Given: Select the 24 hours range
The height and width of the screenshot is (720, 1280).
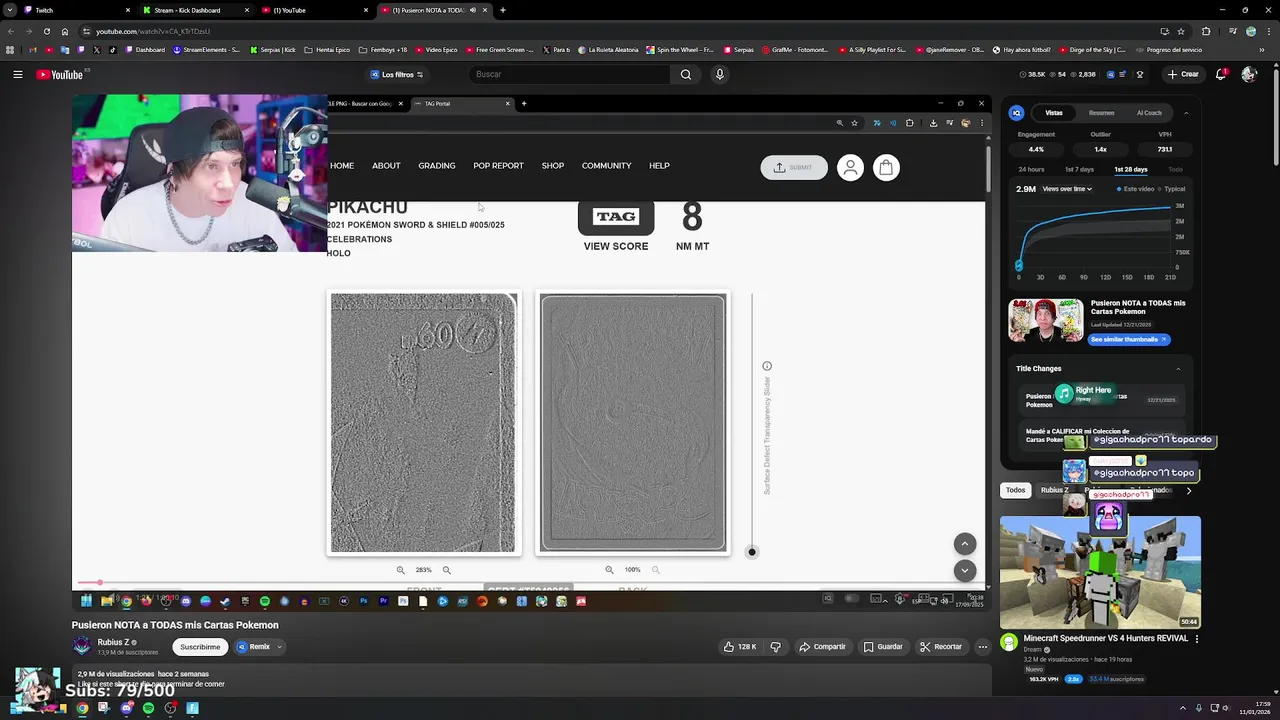Looking at the screenshot, I should tap(1031, 170).
